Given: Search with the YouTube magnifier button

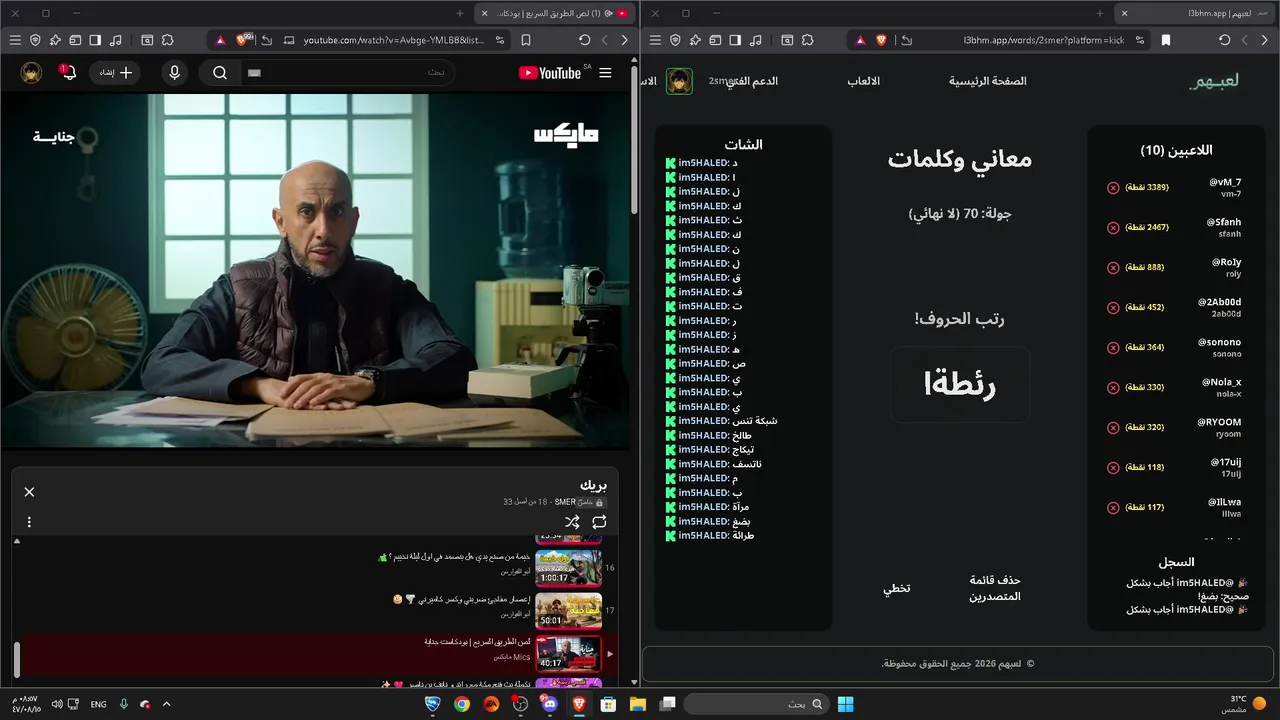Looking at the screenshot, I should pos(220,73).
